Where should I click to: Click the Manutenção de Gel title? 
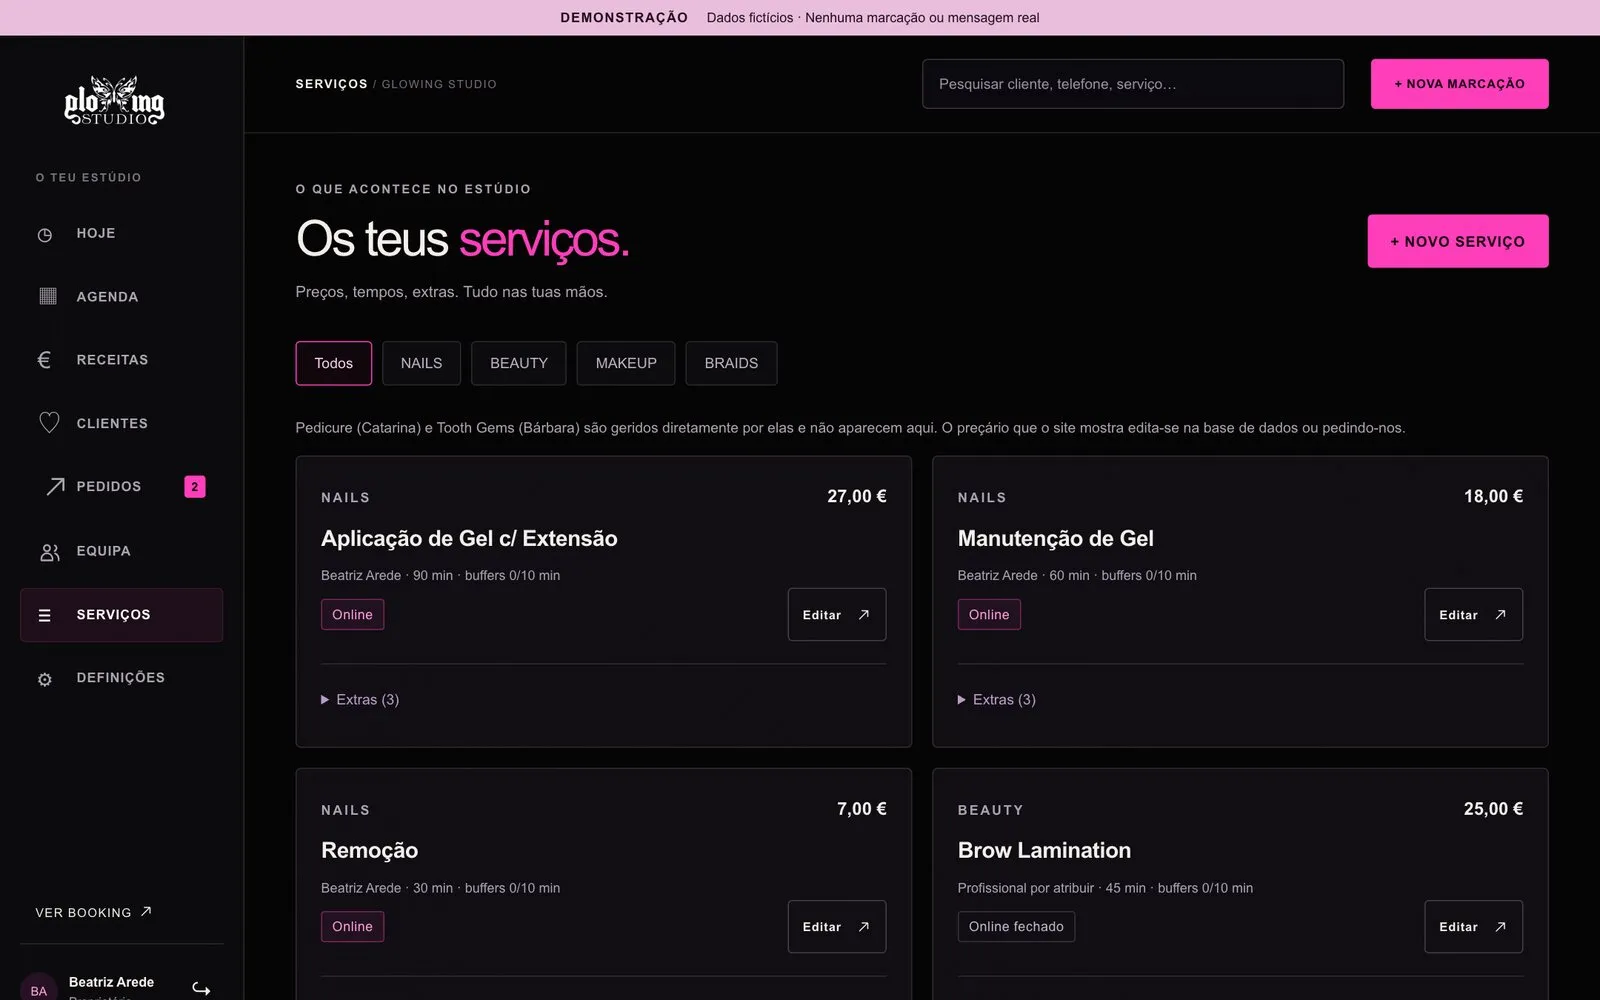[x=1056, y=539]
